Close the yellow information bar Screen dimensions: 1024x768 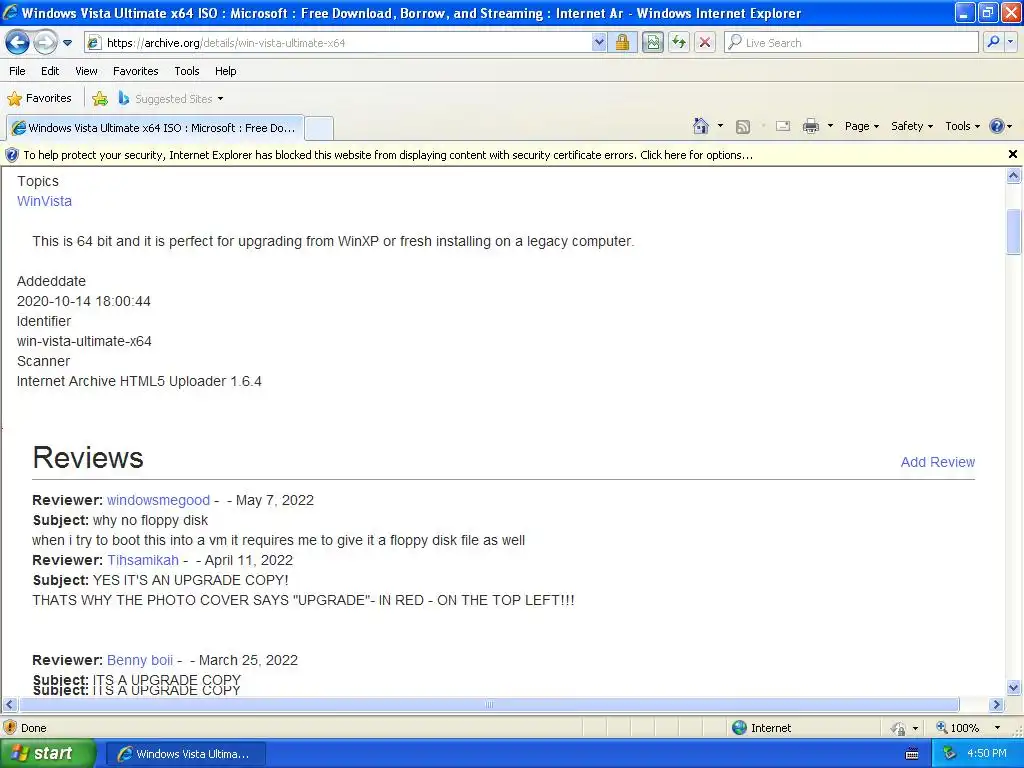1012,155
